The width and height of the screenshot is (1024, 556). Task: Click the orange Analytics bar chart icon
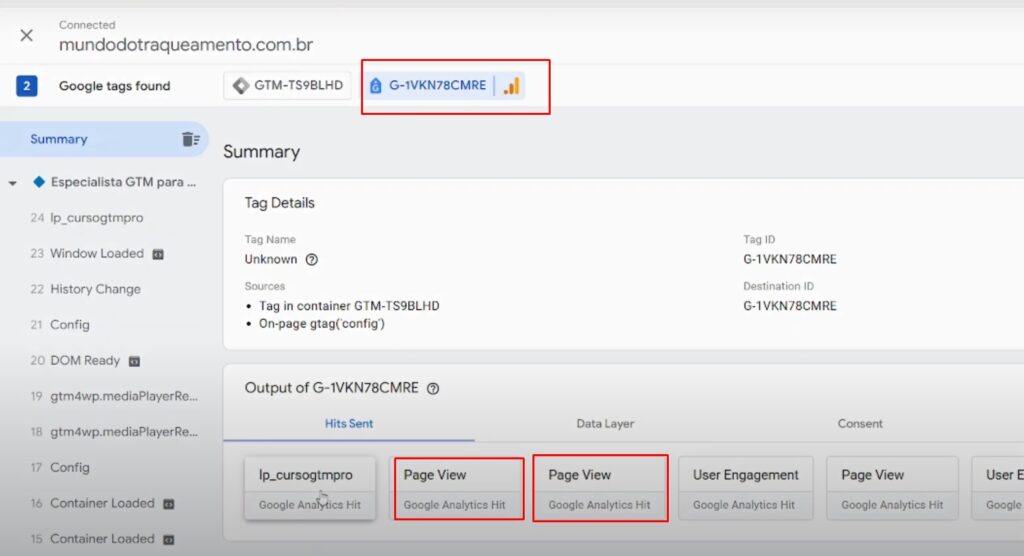coord(511,86)
